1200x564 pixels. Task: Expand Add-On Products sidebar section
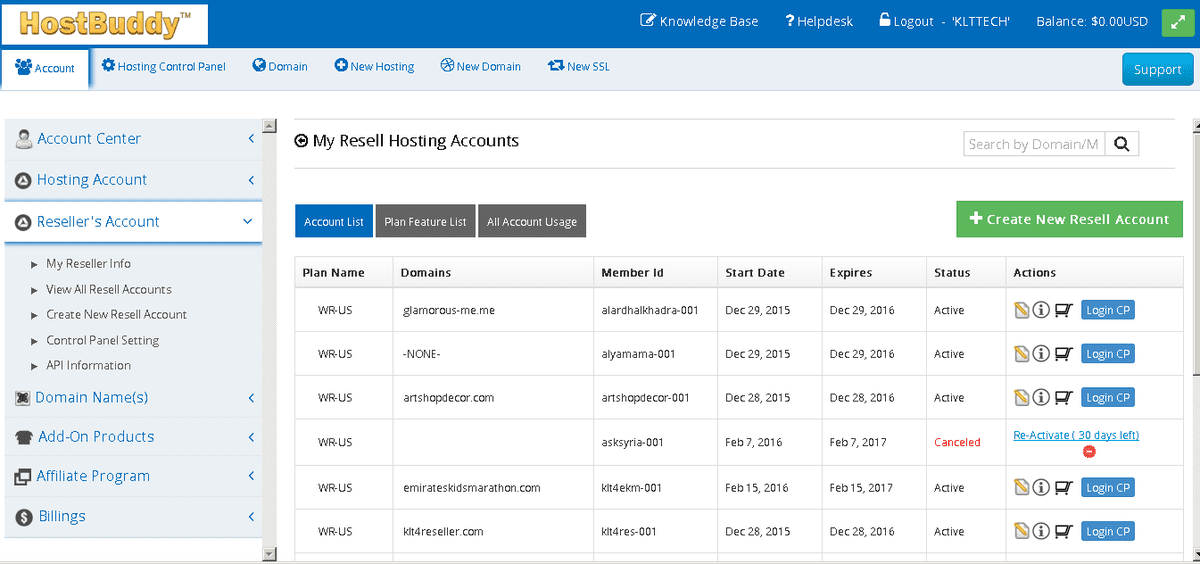[x=131, y=437]
